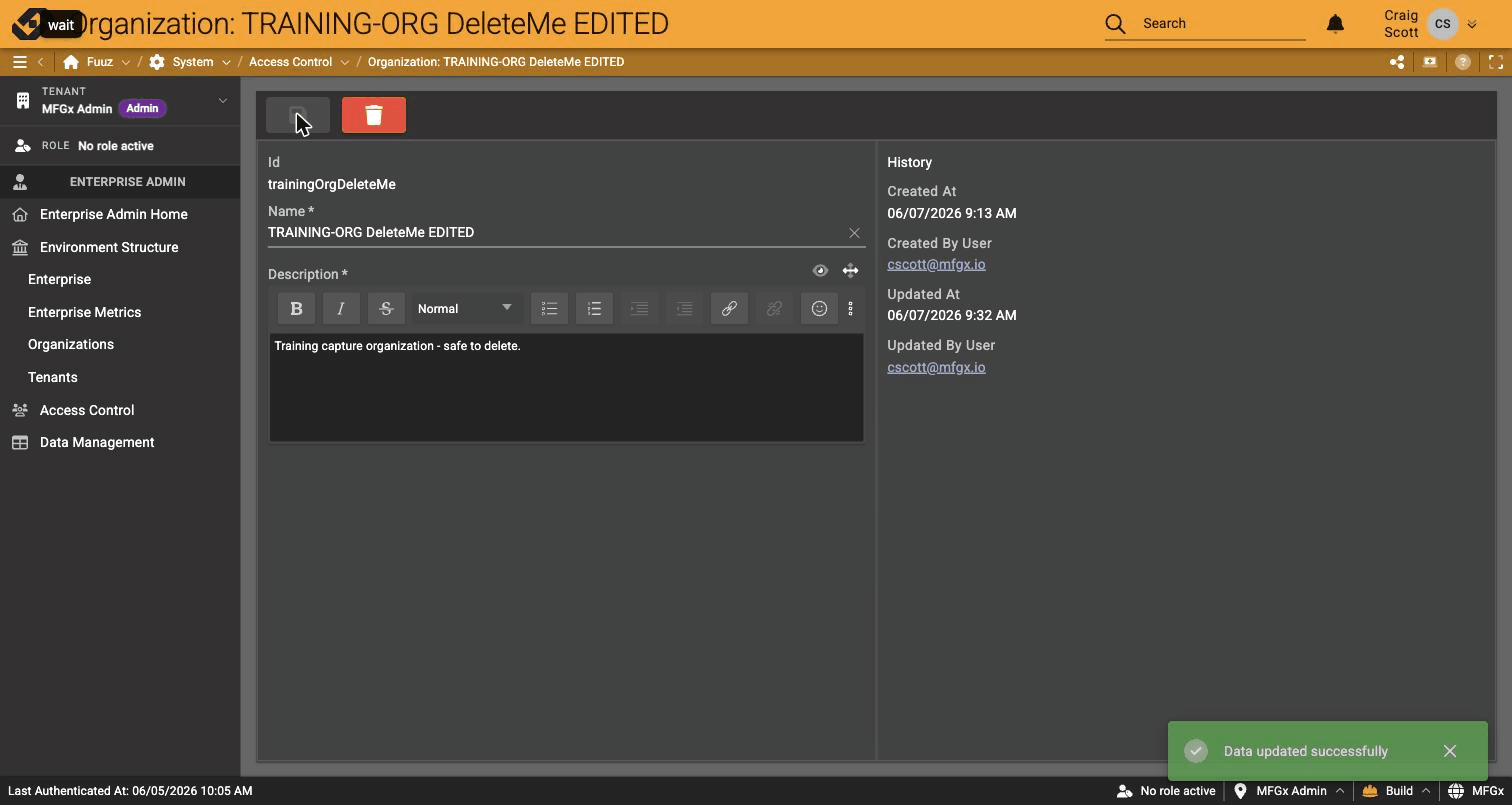Toggle the hamburger navigation menu icon

(19, 62)
